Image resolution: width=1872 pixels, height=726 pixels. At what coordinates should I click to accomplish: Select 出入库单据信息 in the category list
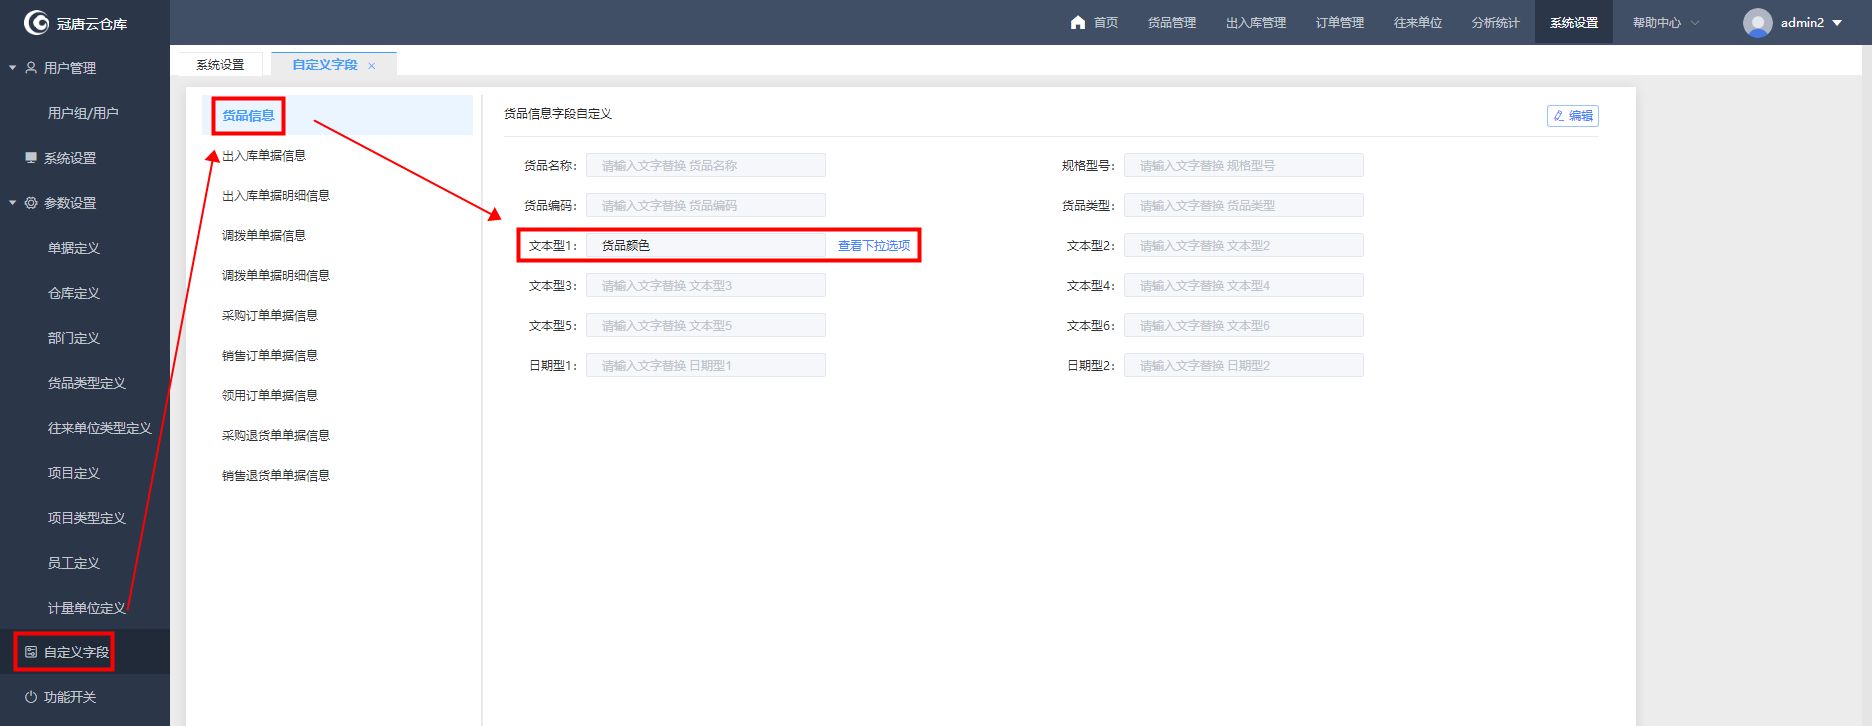(x=264, y=156)
